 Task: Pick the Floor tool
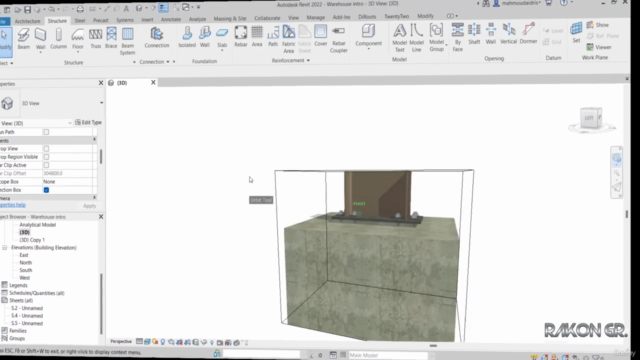pyautogui.click(x=78, y=40)
